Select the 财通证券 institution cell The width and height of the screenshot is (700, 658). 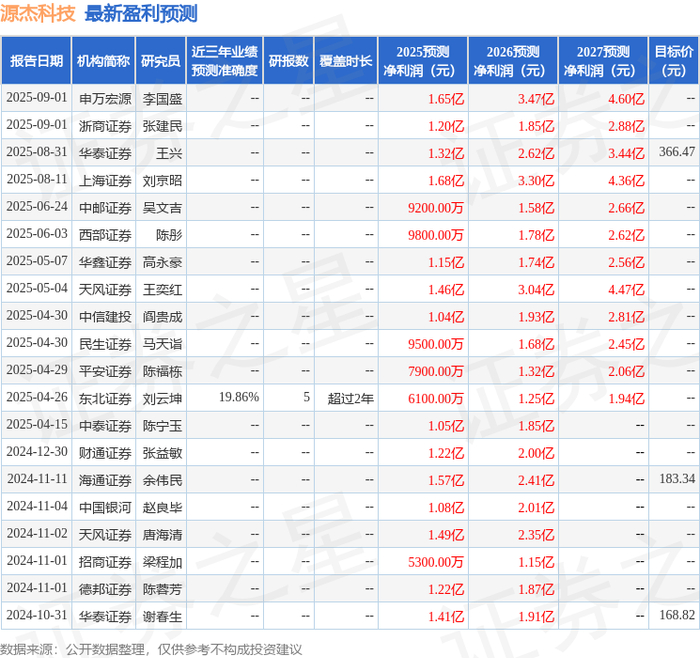coord(105,453)
